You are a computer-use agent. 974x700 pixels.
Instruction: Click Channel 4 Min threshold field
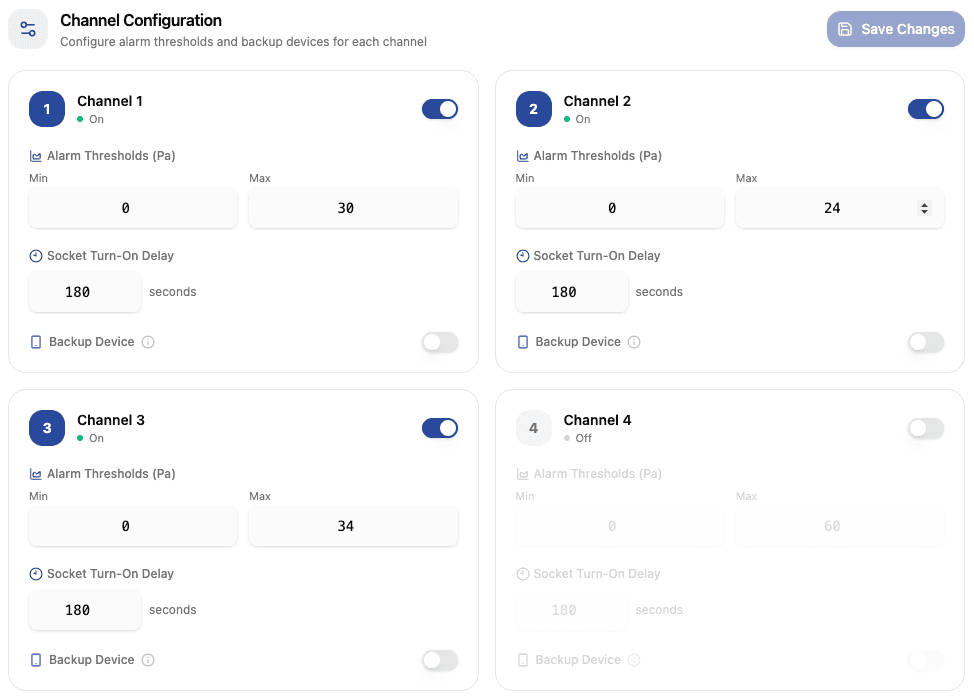620,526
